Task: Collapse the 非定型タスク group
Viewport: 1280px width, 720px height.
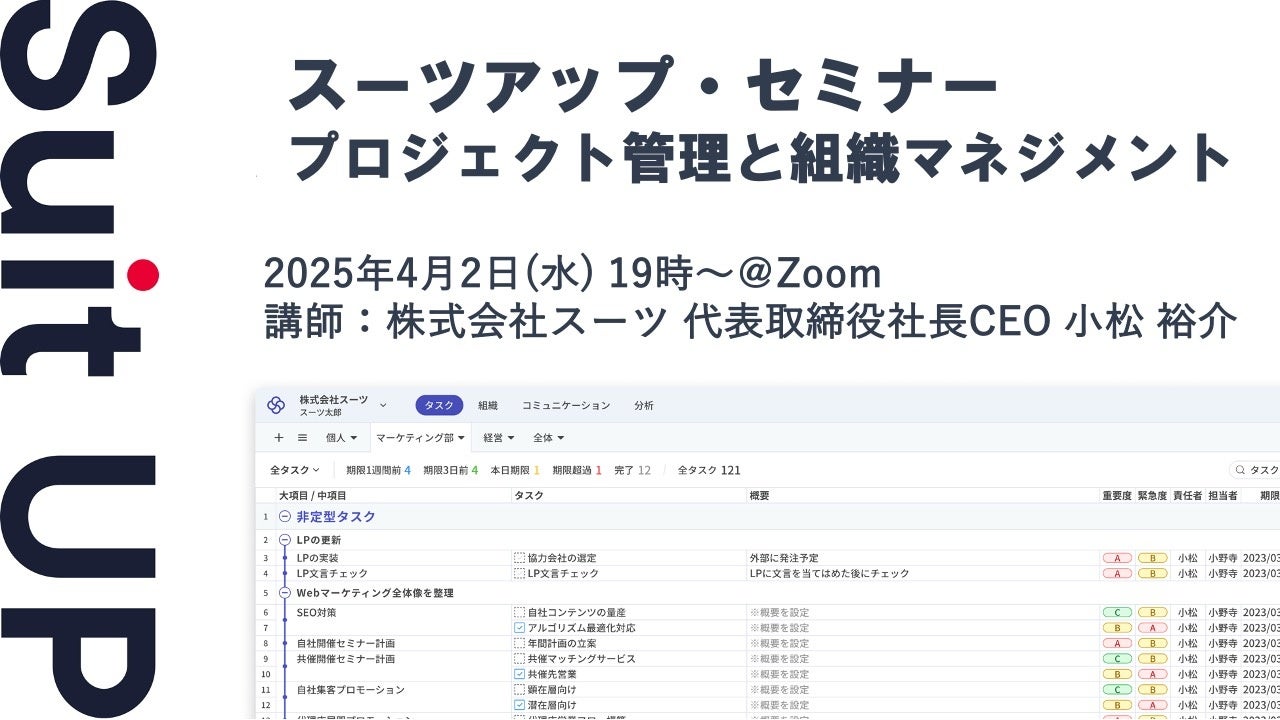Action: pos(285,517)
